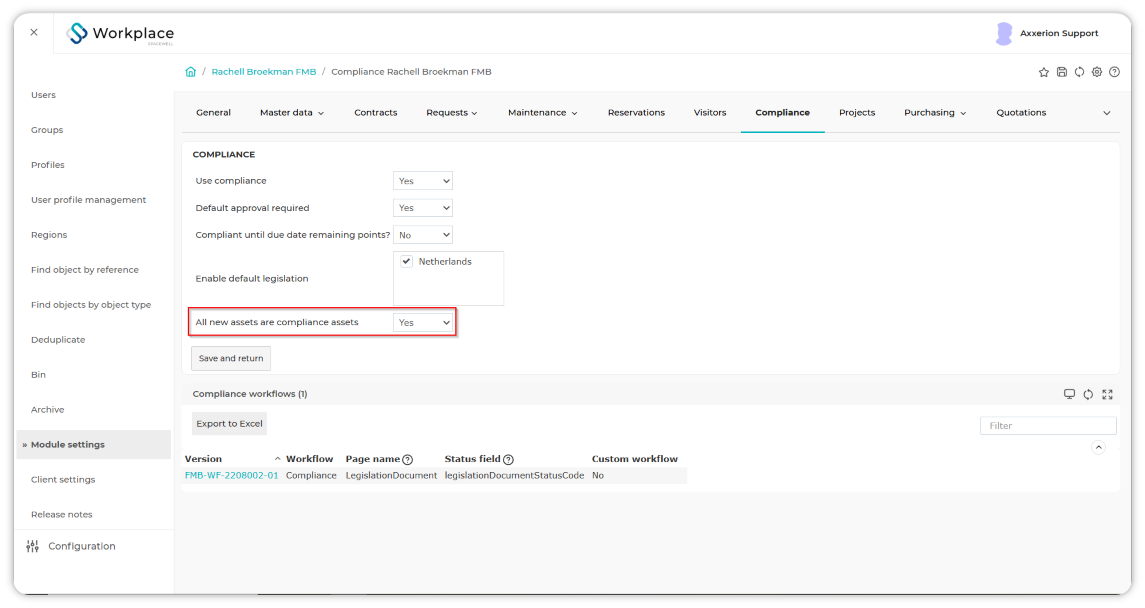Open Release notes in the sidebar
Screen dimensions: 1145x608
(x=61, y=515)
